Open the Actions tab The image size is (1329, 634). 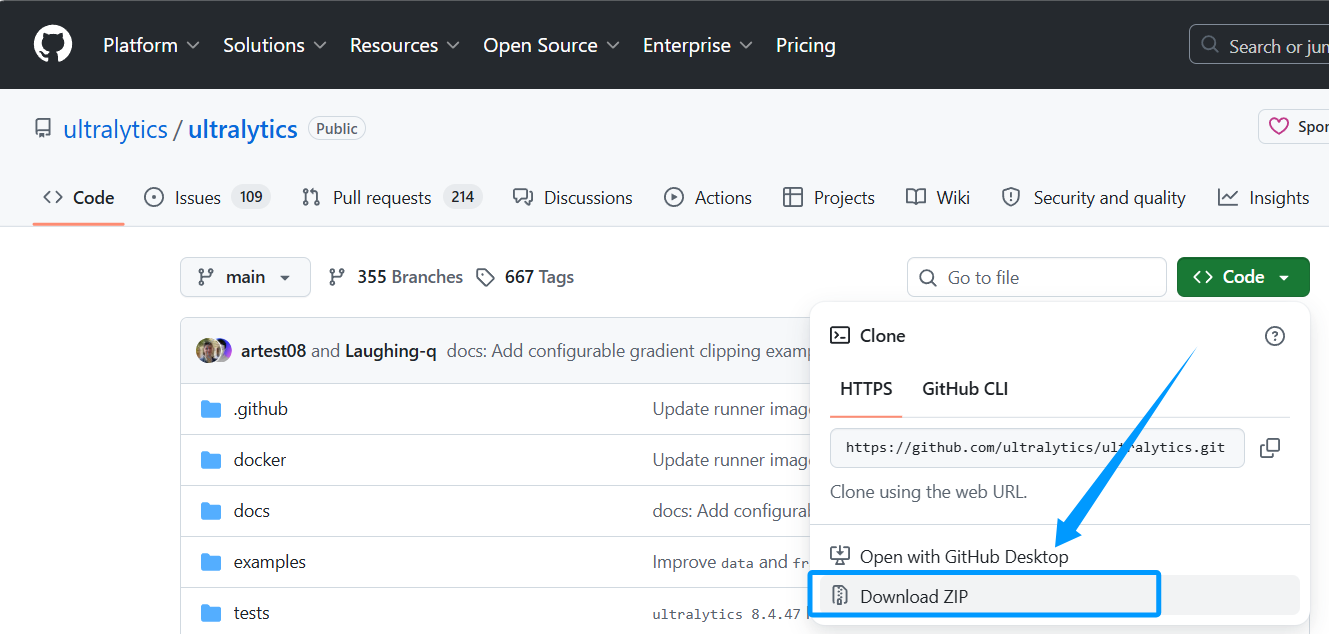click(708, 198)
